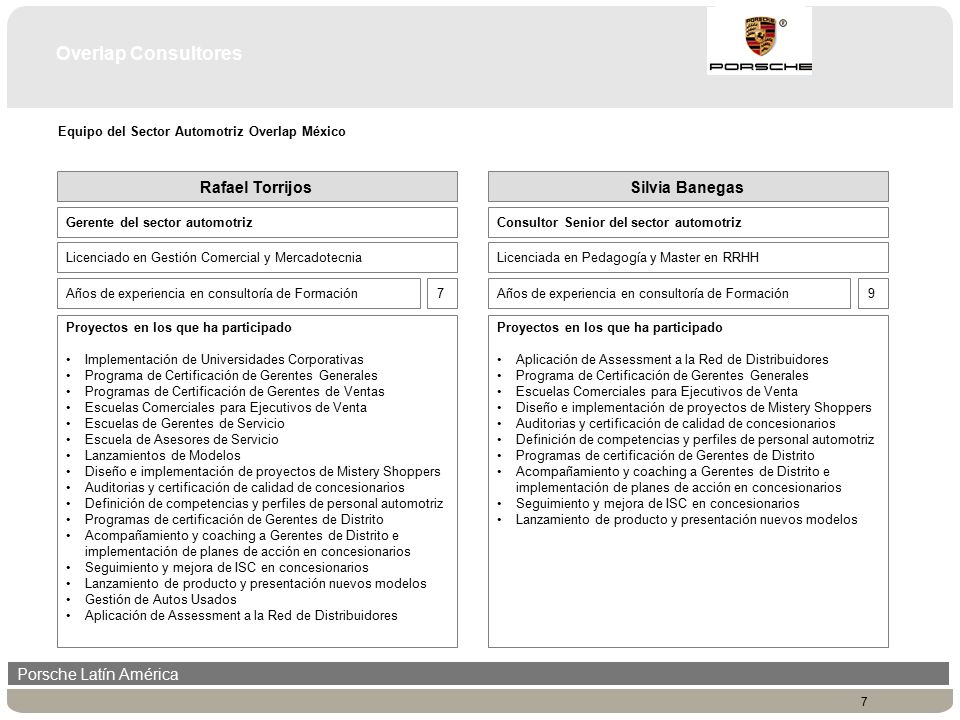Viewport: 960px width, 720px height.
Task: Click 'Programas de Certificación de Gerentes de Ventas'
Action: click(234, 391)
